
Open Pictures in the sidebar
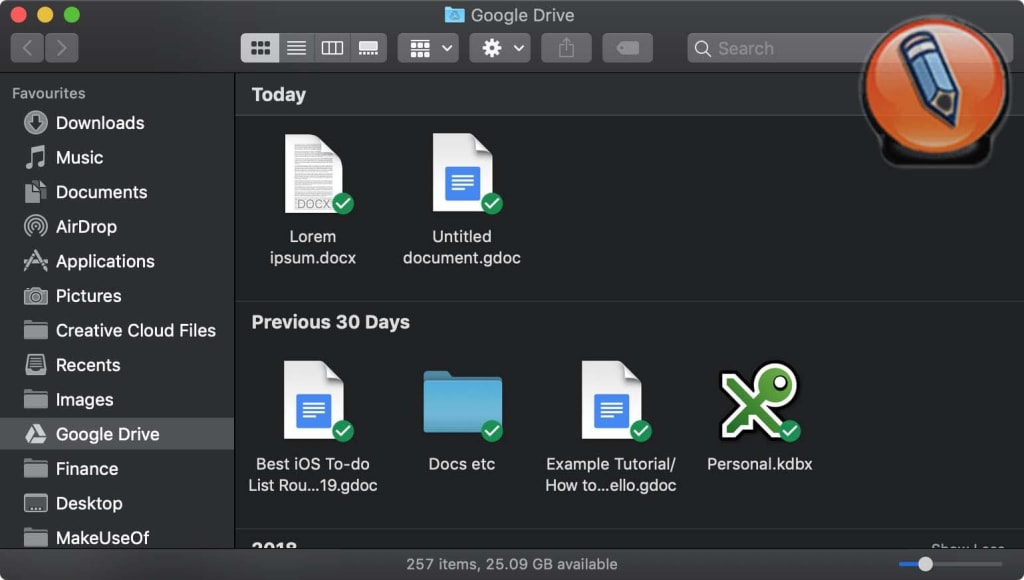pyautogui.click(x=117, y=296)
